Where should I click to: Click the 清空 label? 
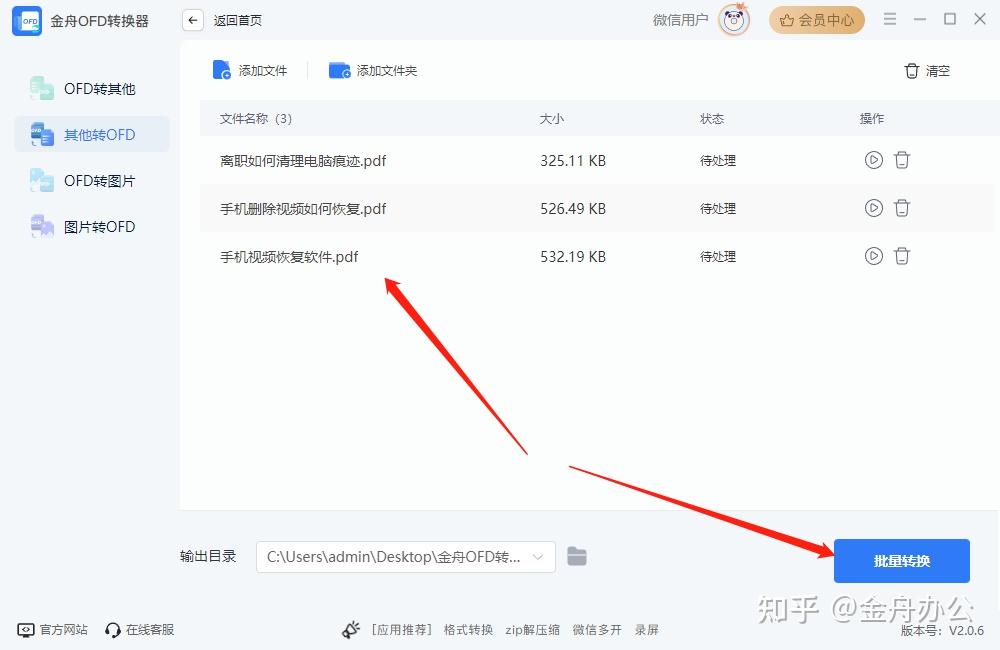pos(938,71)
